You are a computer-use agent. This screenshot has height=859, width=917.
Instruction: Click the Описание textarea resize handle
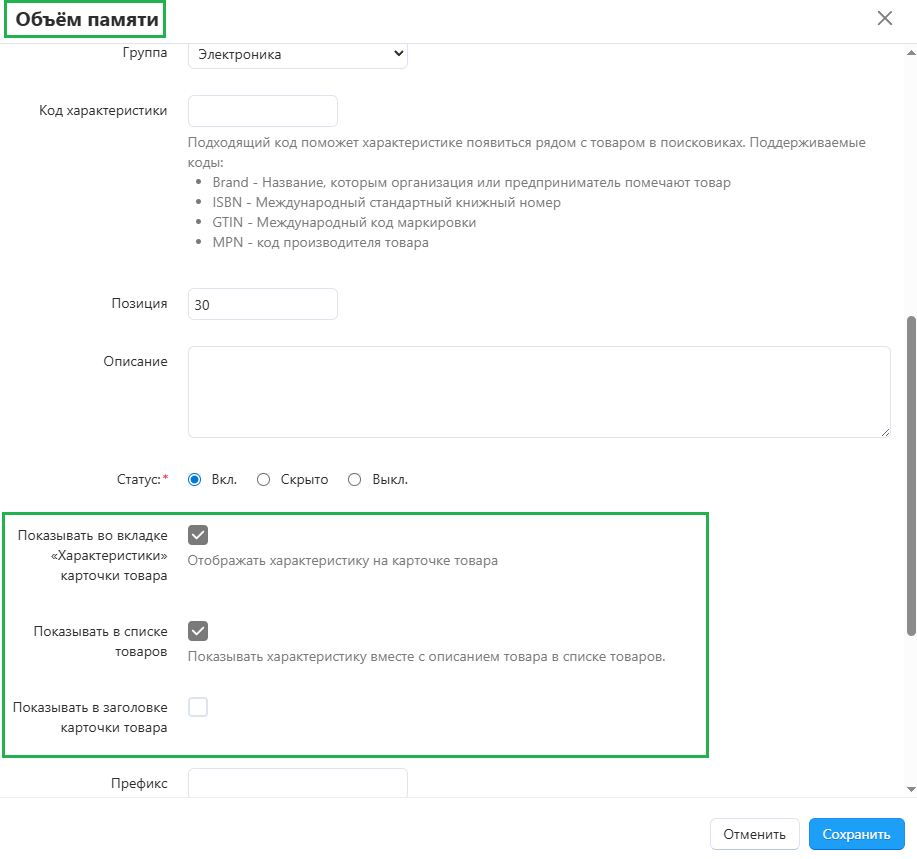pos(885,432)
